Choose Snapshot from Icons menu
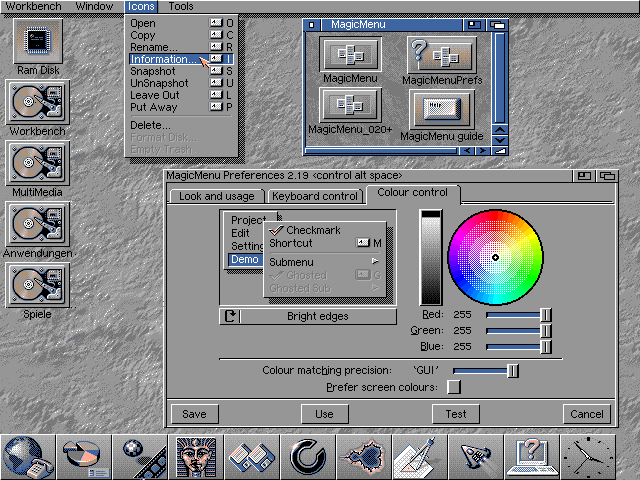This screenshot has width=640, height=480. tap(181, 71)
